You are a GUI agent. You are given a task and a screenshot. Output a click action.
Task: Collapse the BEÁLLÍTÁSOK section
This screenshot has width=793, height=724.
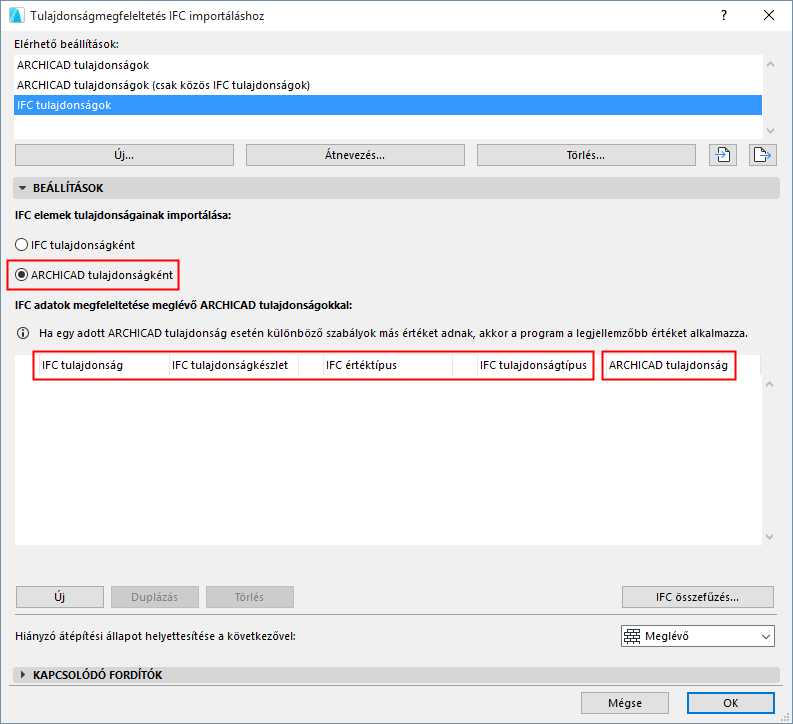(x=22, y=188)
